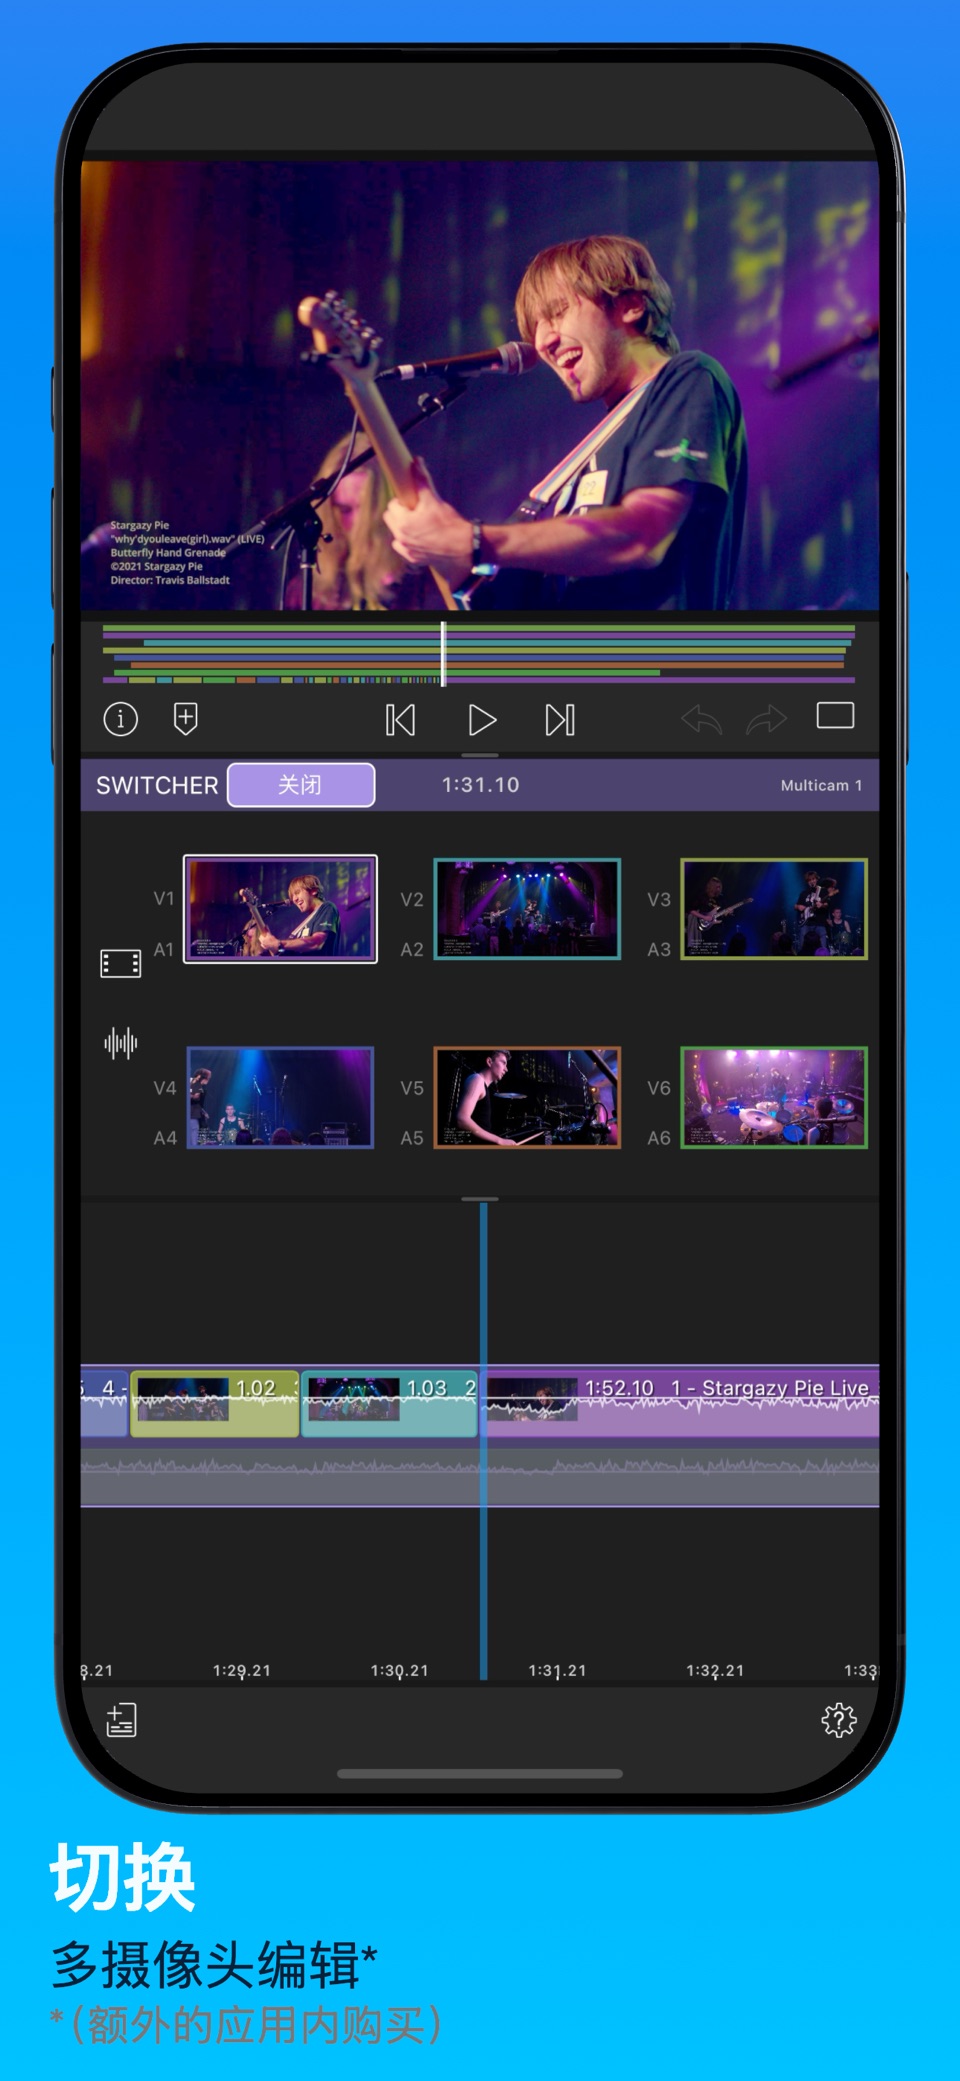This screenshot has width=960, height=2081.
Task: Select the Stargazy Pie Live clip
Action: click(682, 1403)
